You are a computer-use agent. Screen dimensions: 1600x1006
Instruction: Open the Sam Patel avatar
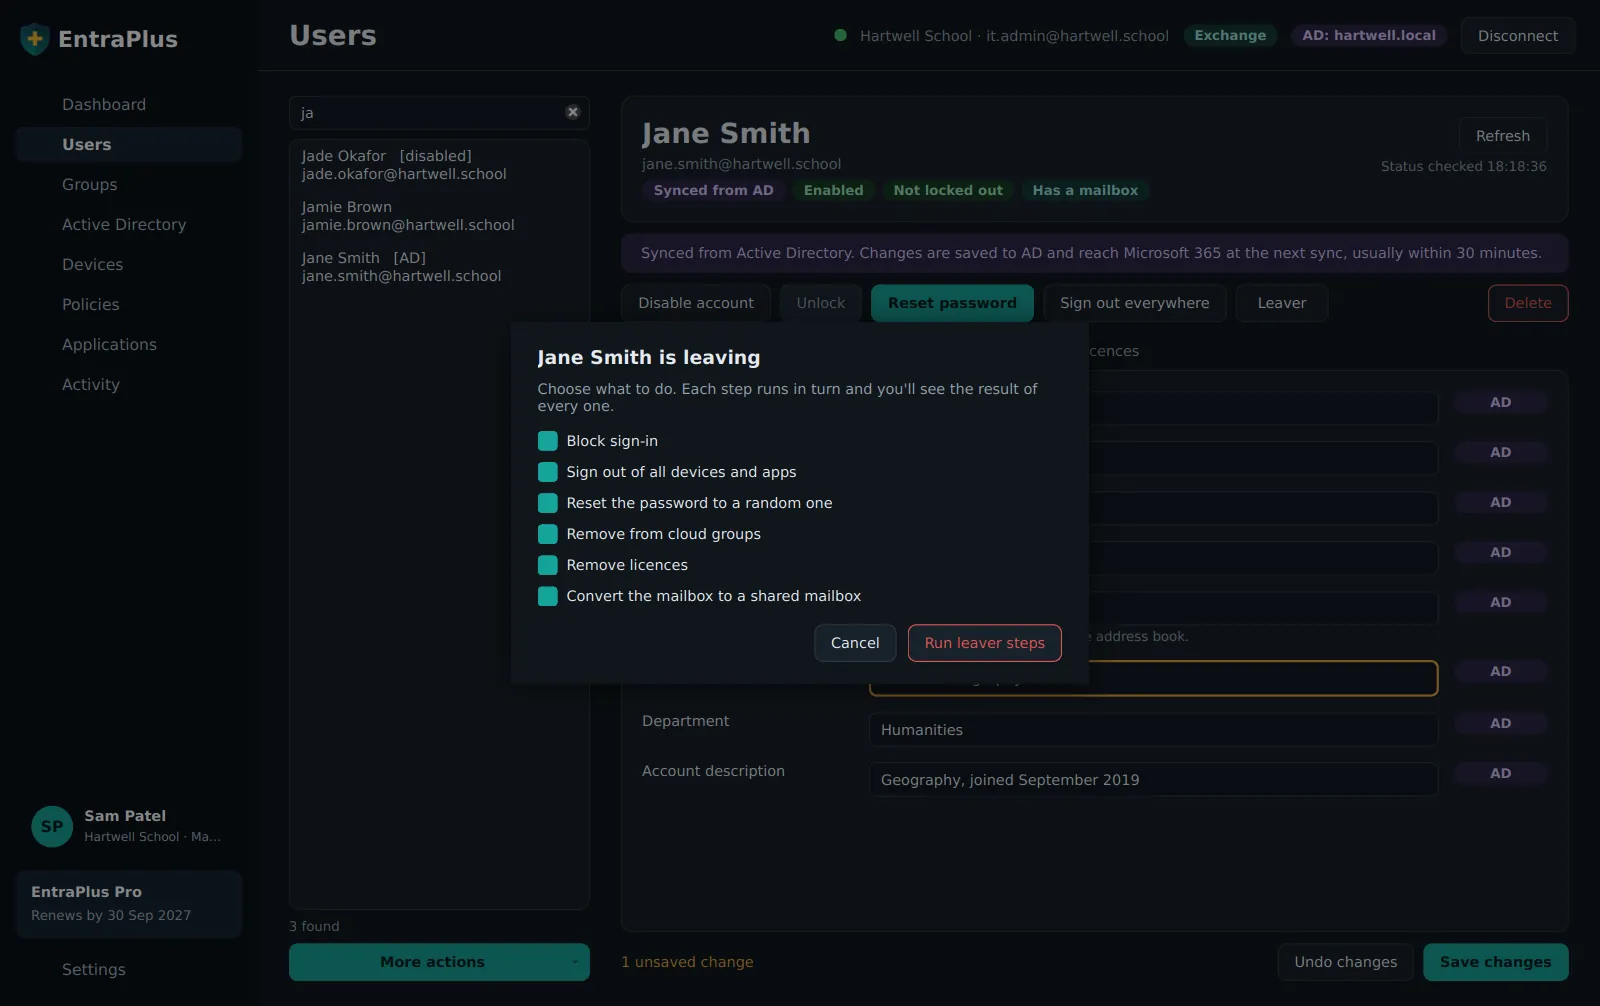point(52,826)
